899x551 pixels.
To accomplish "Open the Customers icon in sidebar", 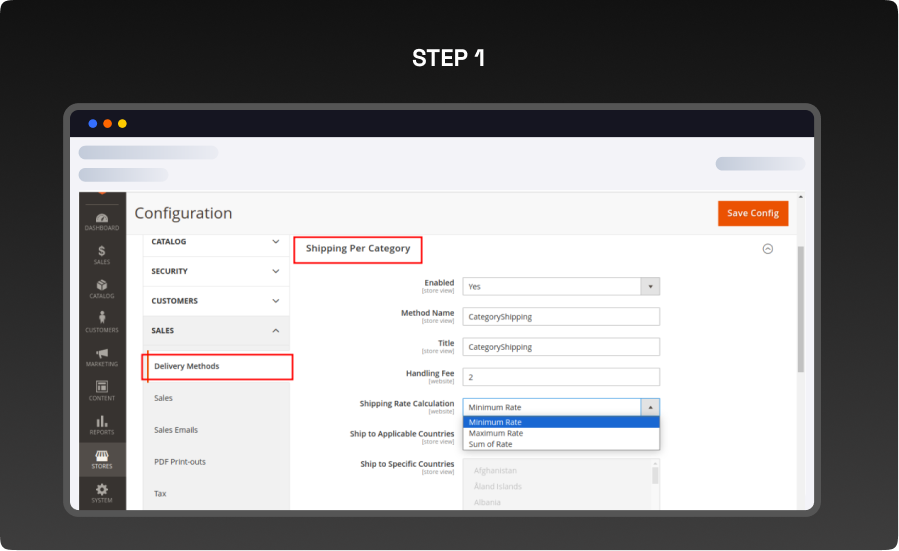I will tap(102, 322).
